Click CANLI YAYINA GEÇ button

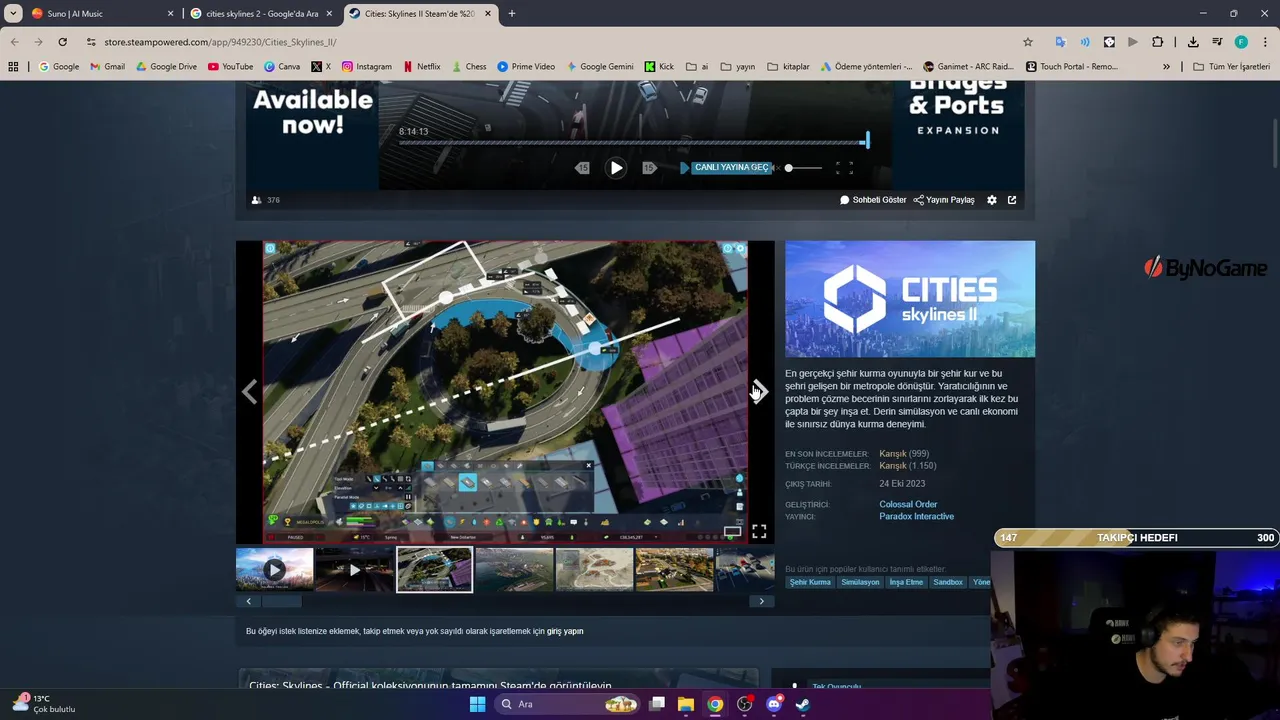[731, 168]
